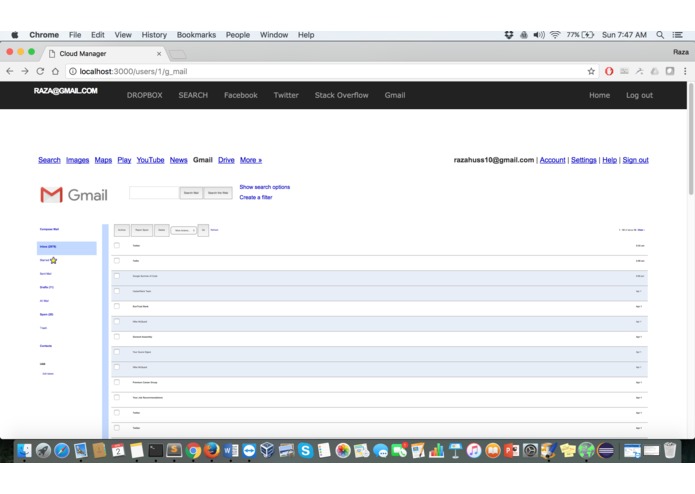Image resolution: width=695 pixels, height=494 pixels.
Task: Click the volume icon in menu bar
Action: 539,35
